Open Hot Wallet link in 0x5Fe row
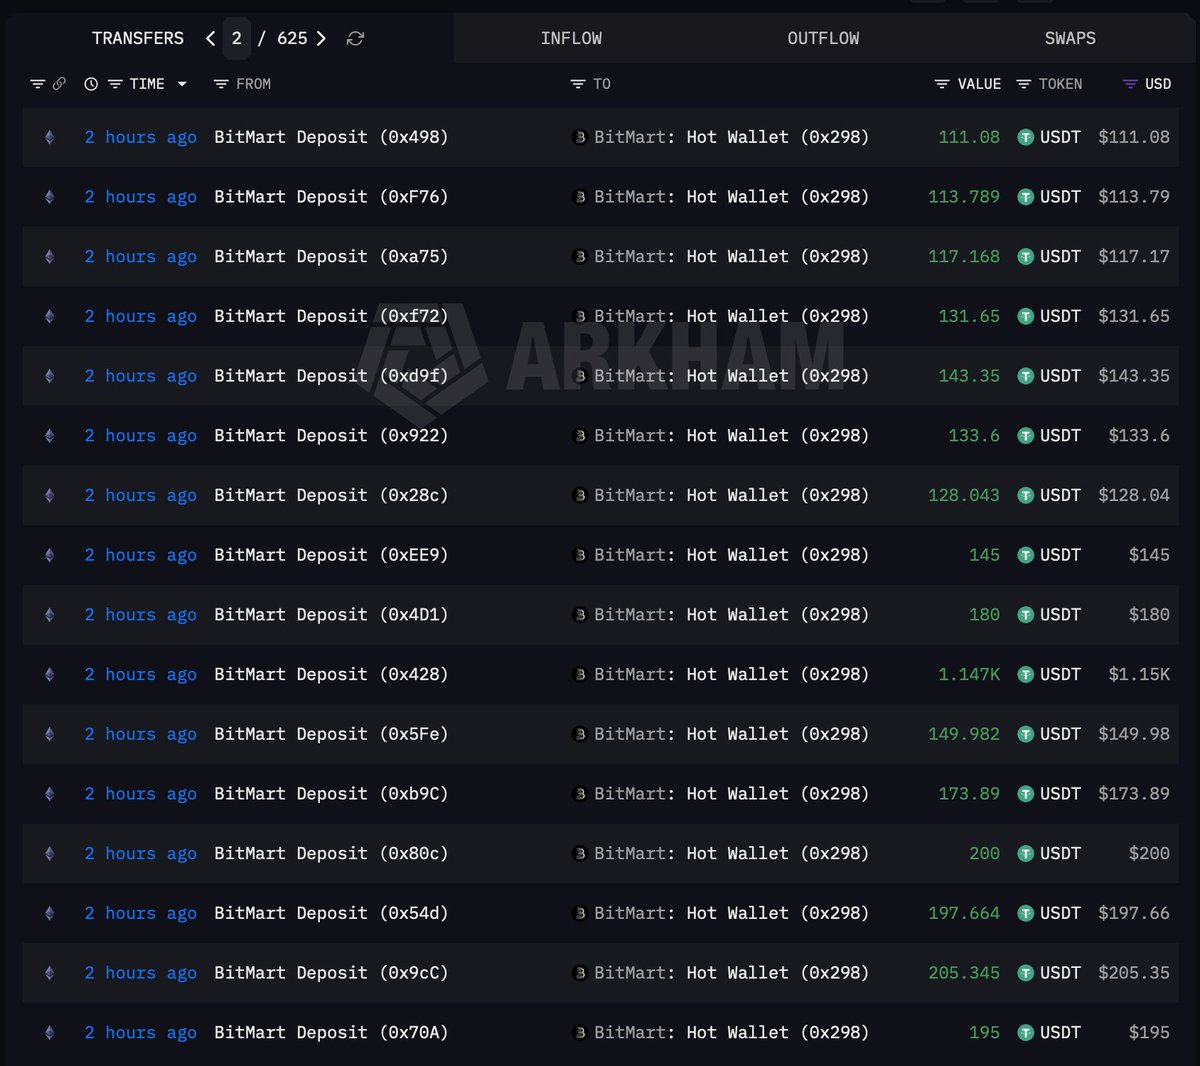The image size is (1200, 1066). 777,734
